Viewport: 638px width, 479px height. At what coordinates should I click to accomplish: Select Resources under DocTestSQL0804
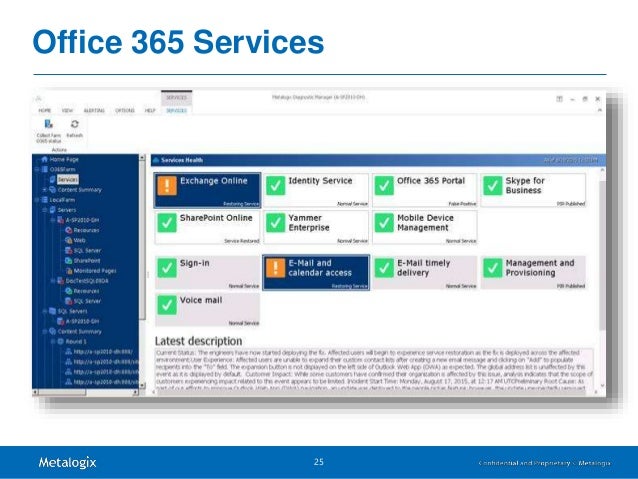coord(86,291)
